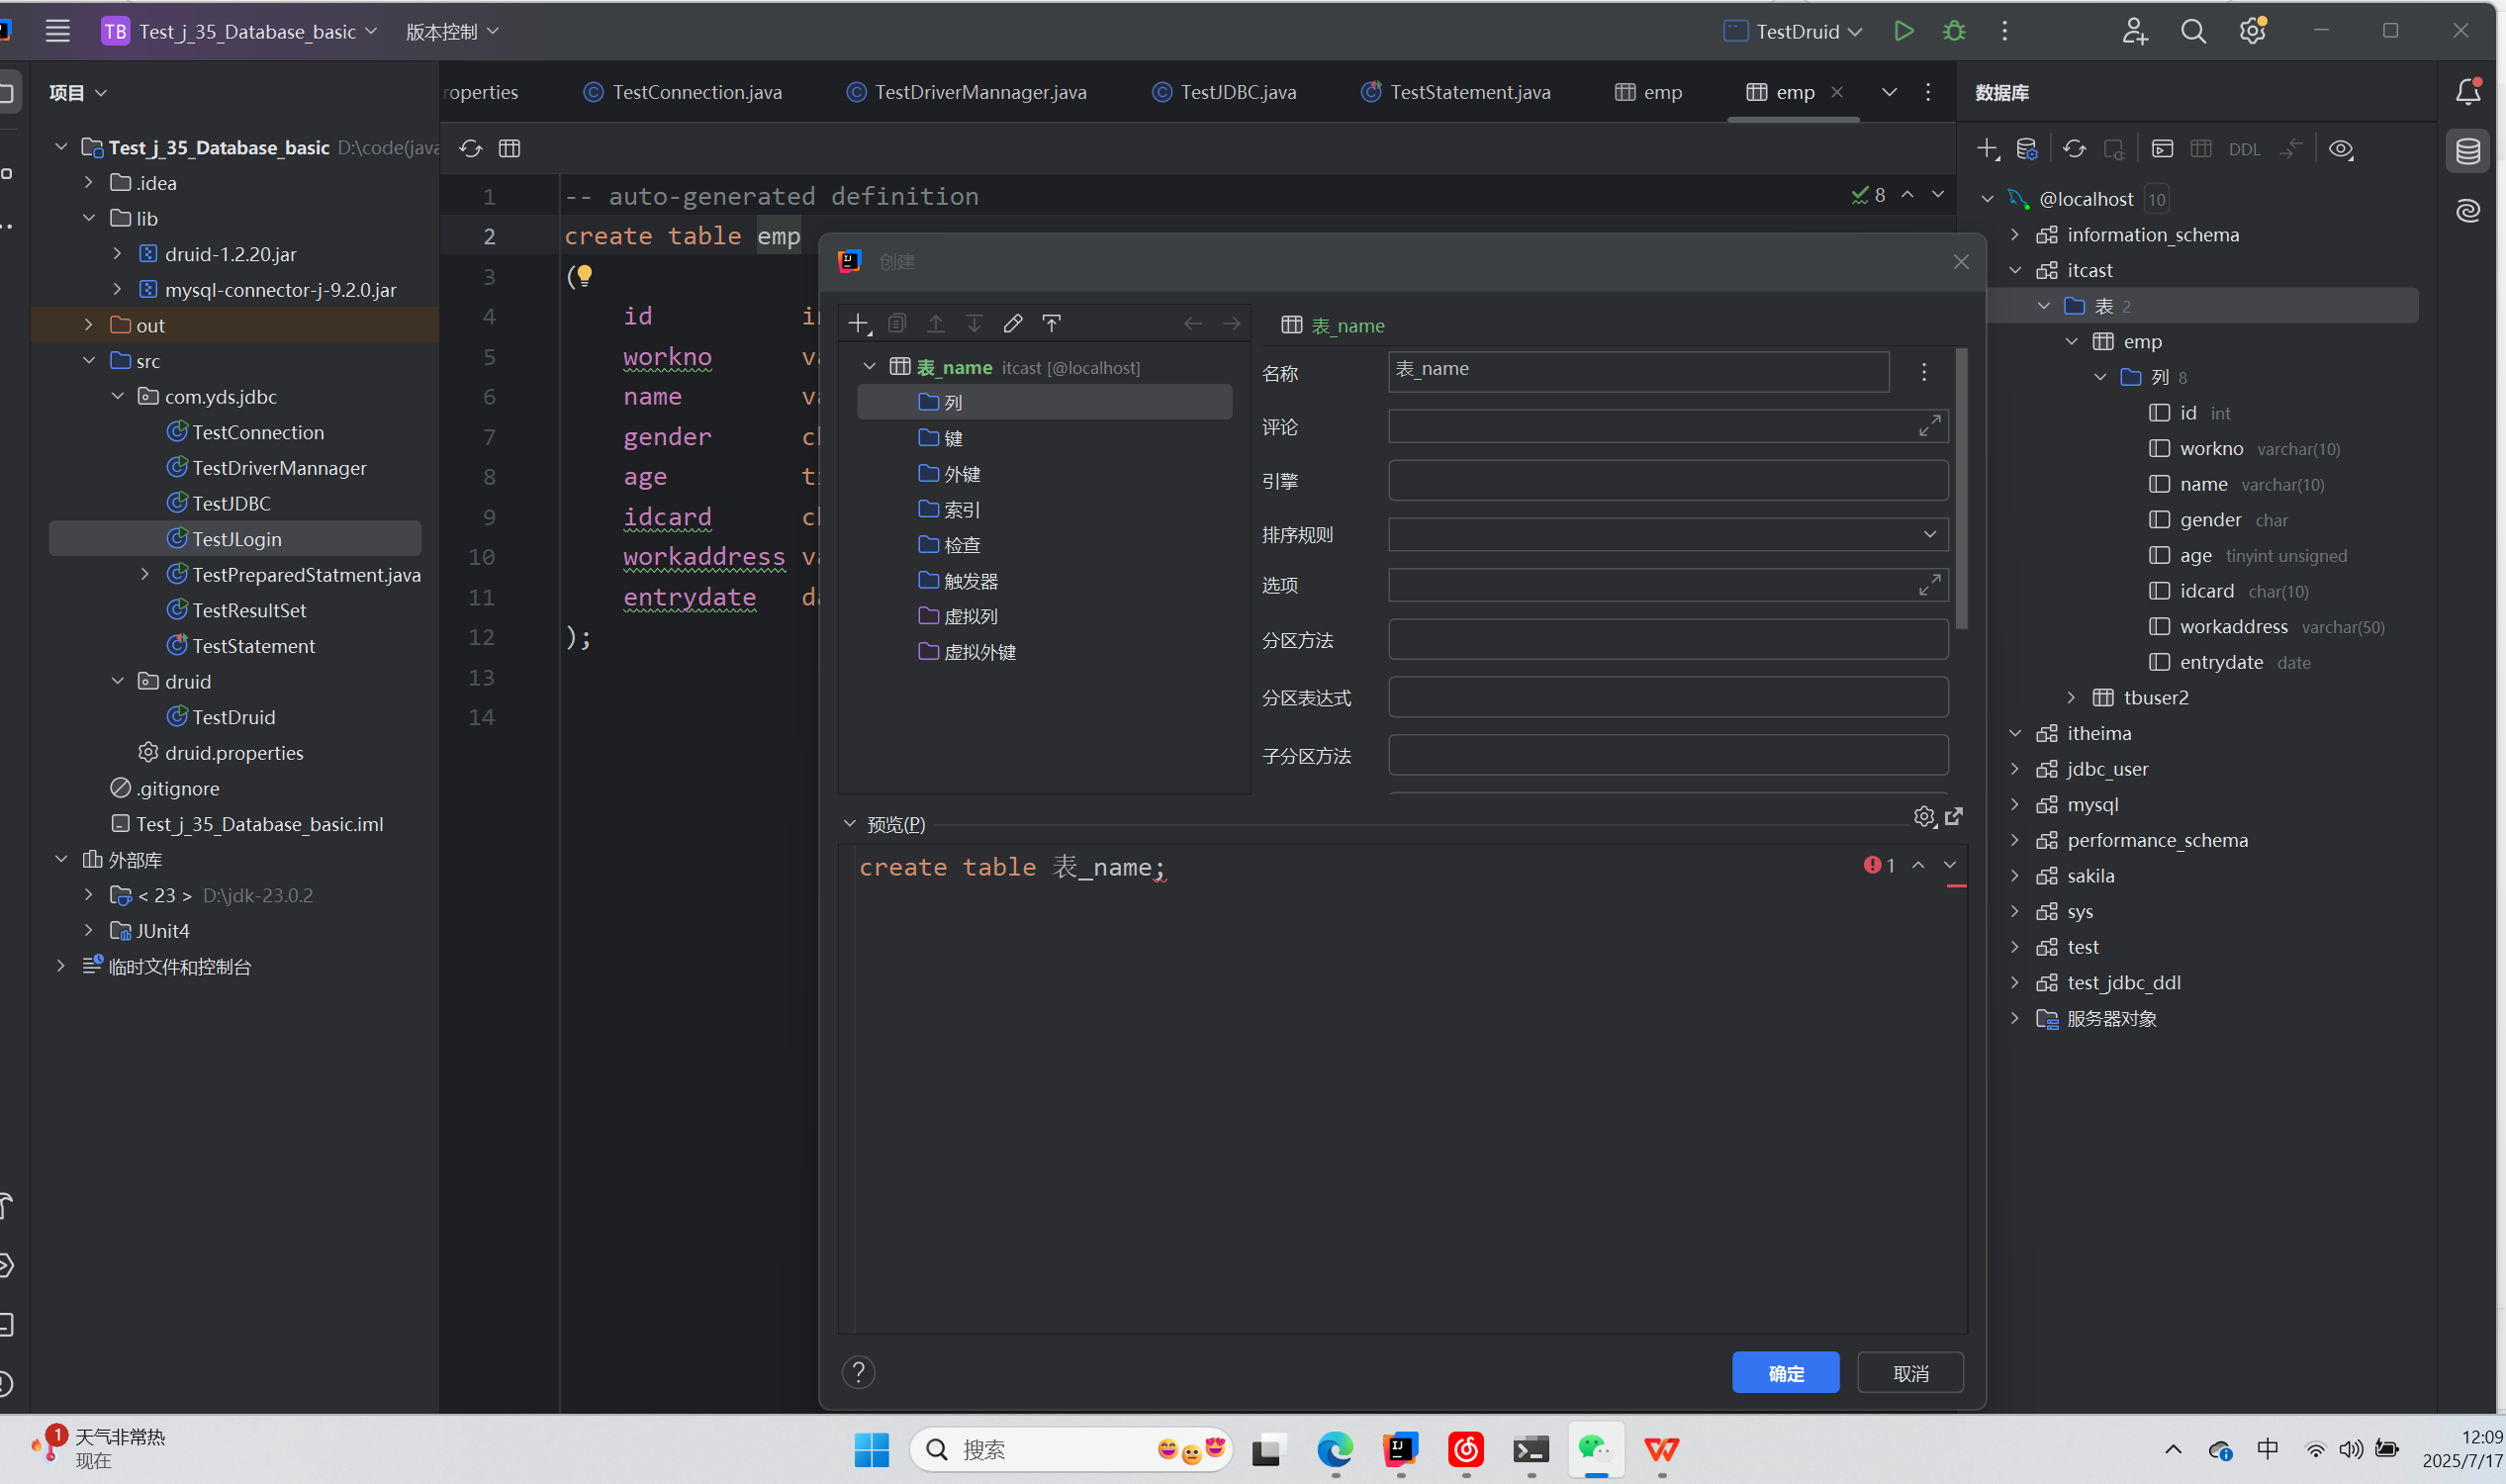
Task: Click the AI Assistant icon on right edge
Action: tap(2468, 211)
